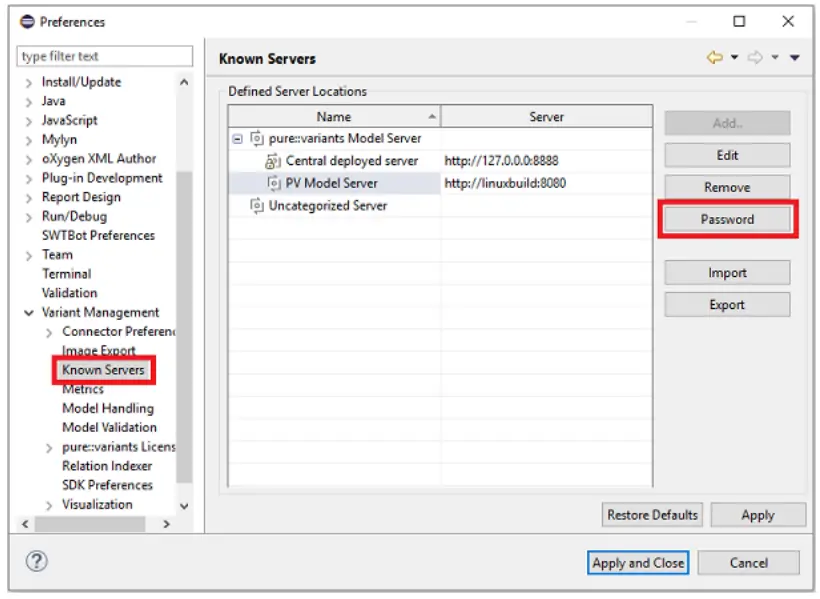
Task: Select Known Servers in the sidebar
Action: 103,369
